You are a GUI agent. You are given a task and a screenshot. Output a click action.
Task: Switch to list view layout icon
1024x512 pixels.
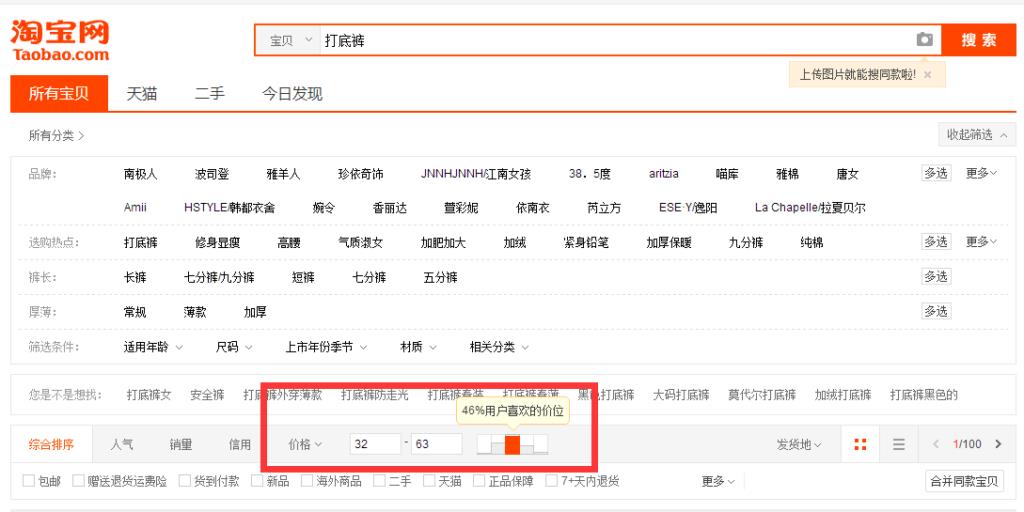click(899, 445)
